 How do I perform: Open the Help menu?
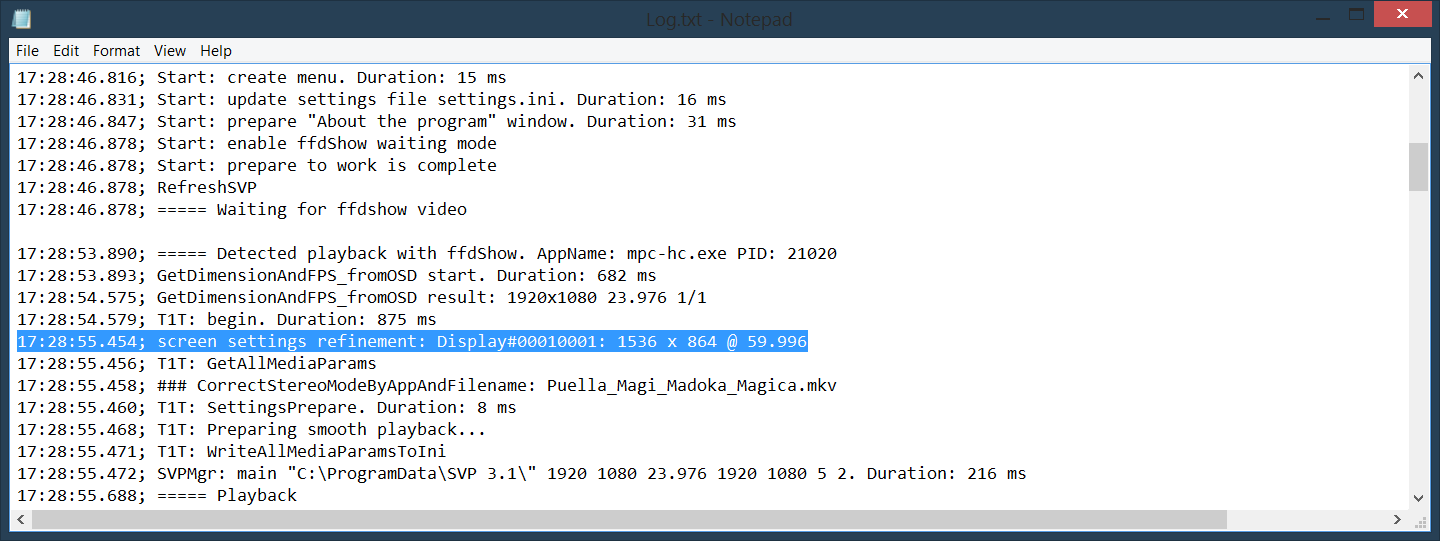tap(216, 51)
